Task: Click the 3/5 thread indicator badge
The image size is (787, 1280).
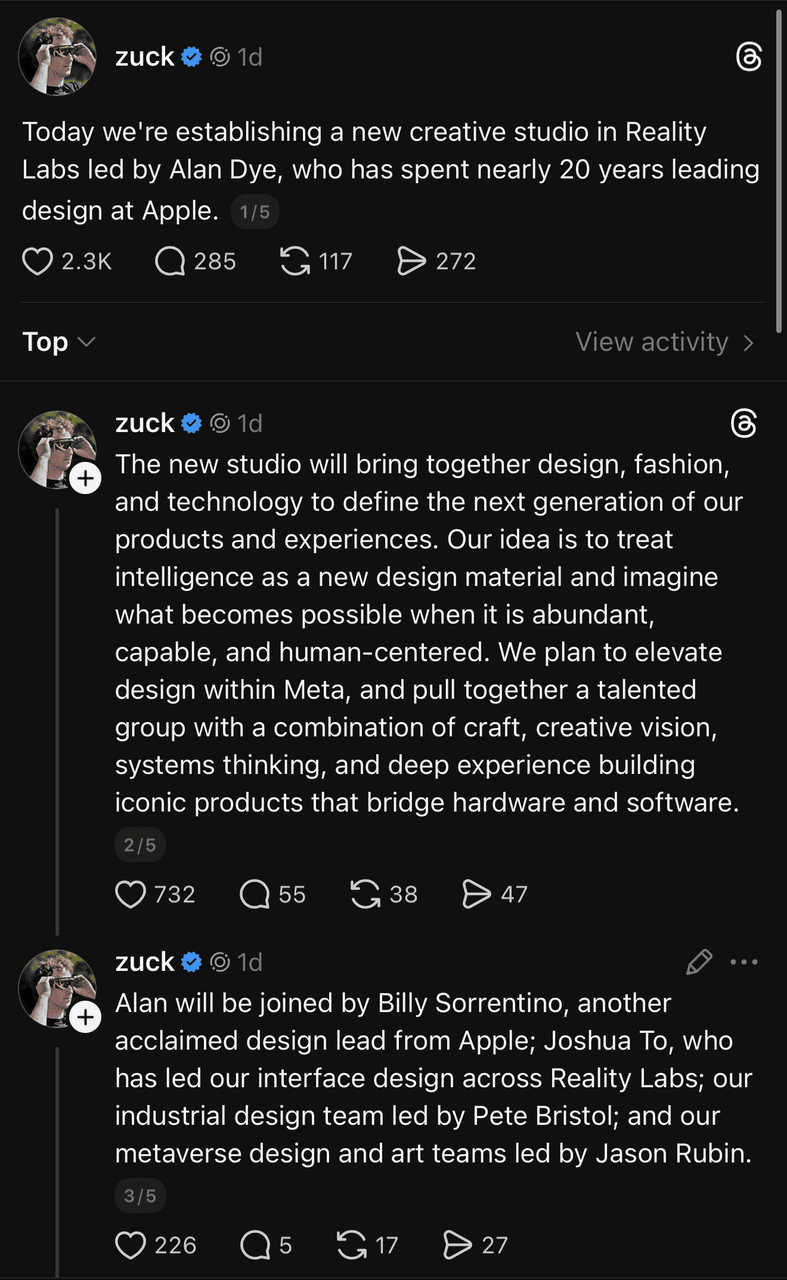Action: coord(140,1196)
